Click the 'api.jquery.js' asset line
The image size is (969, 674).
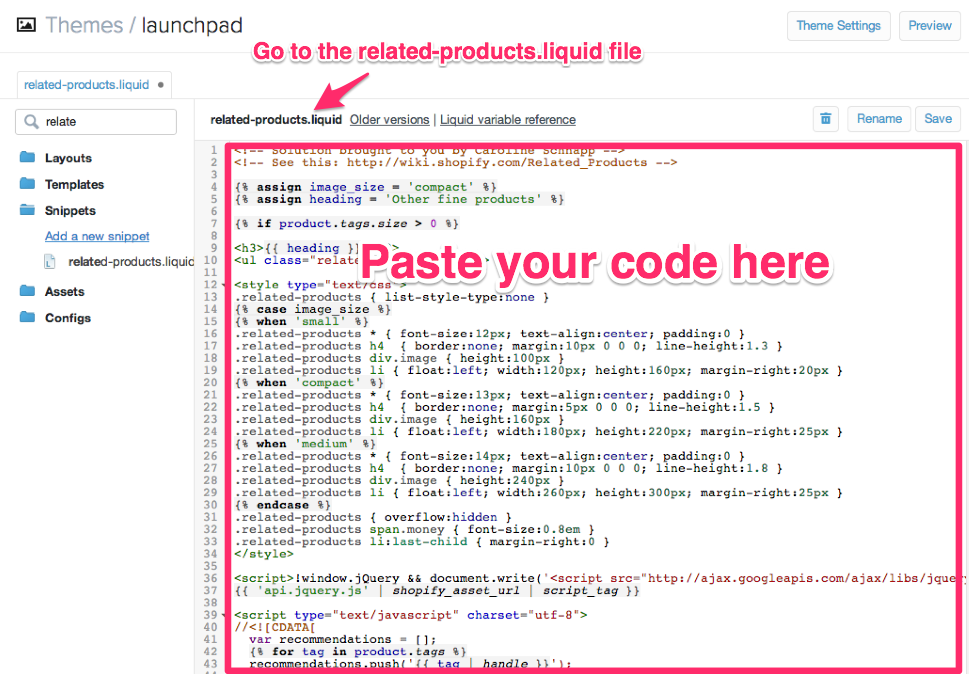[436, 591]
